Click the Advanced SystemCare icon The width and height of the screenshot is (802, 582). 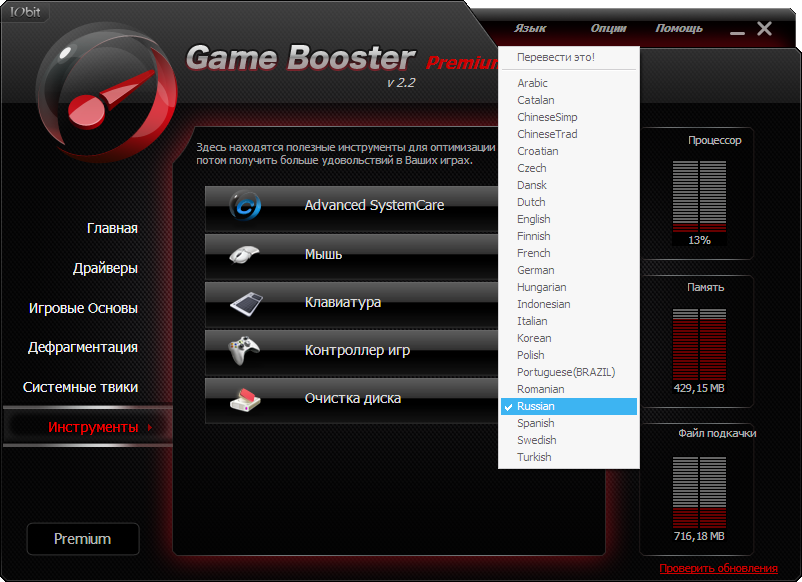[245, 206]
